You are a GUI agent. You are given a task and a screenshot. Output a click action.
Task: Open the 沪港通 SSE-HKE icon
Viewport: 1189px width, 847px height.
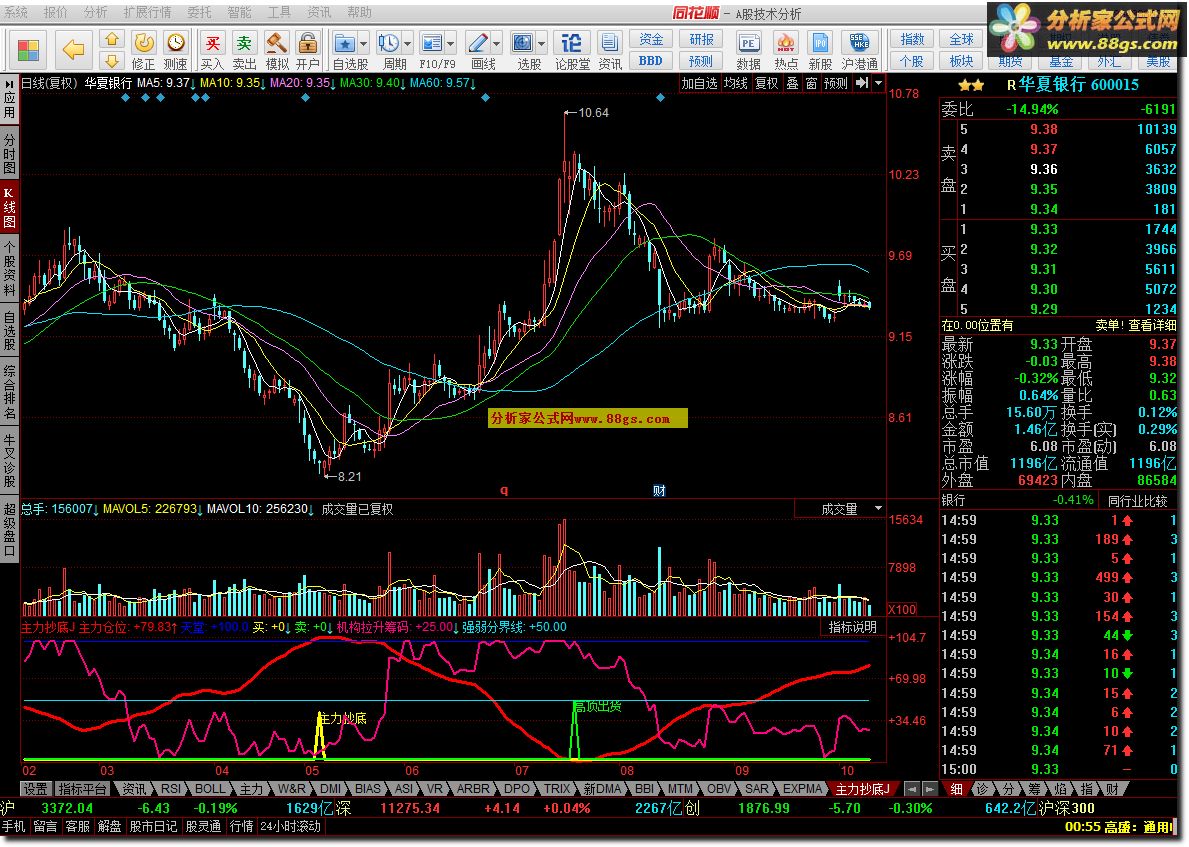coord(860,51)
